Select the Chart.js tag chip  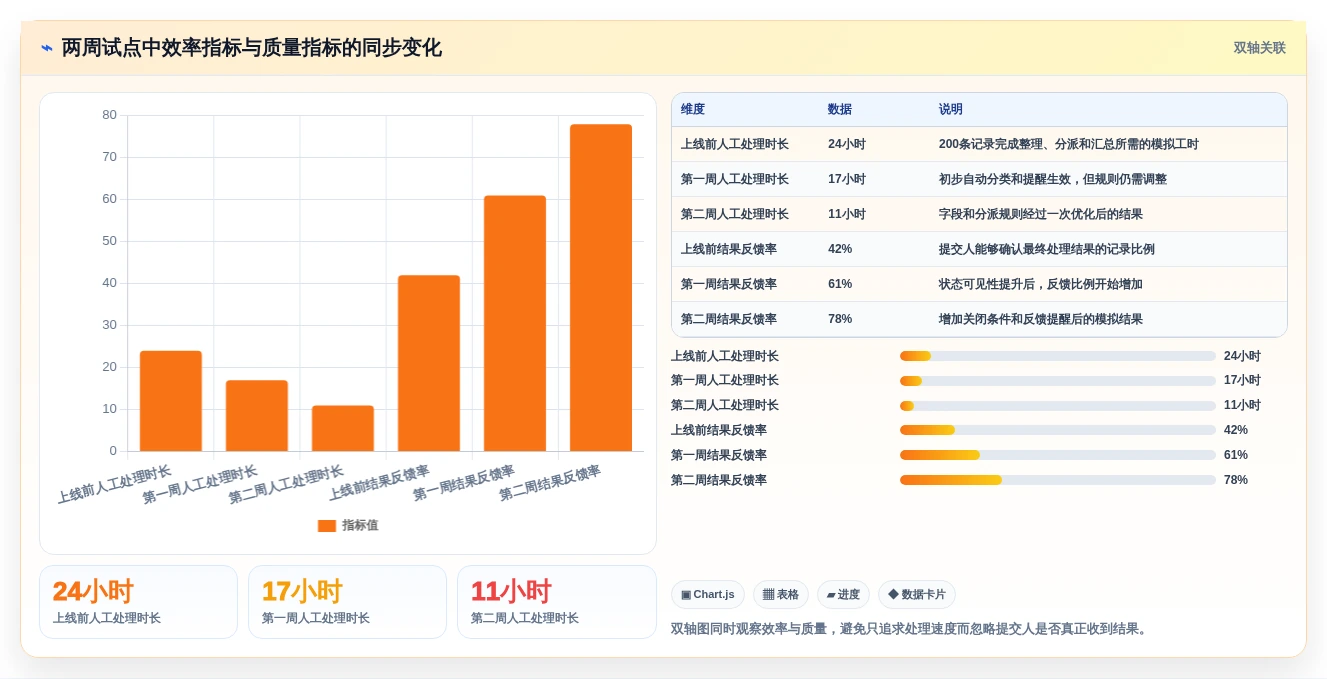[x=708, y=594]
